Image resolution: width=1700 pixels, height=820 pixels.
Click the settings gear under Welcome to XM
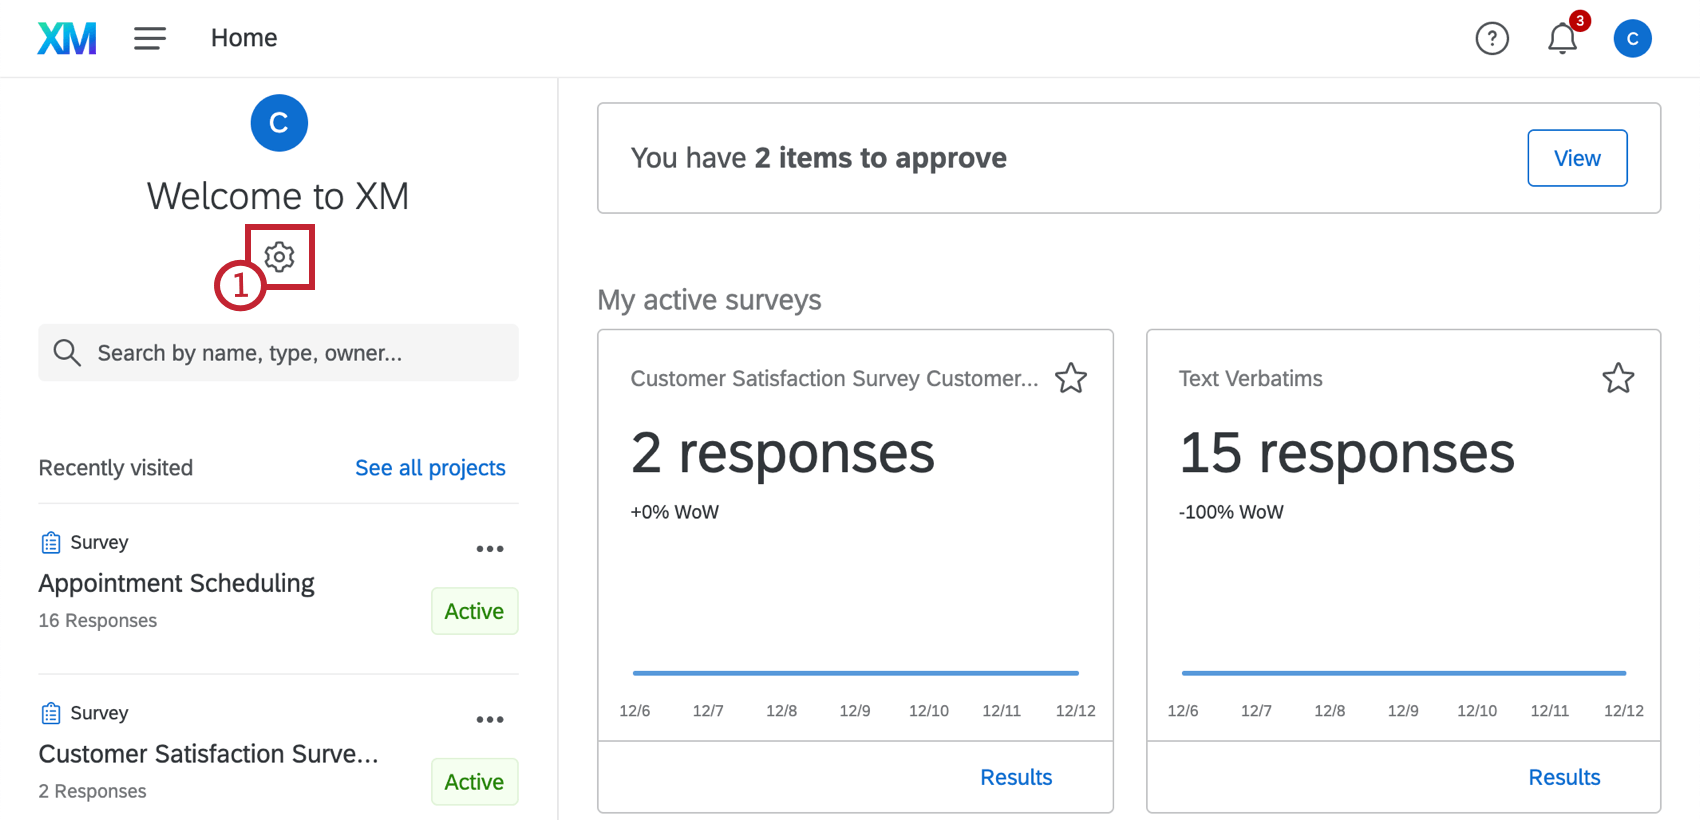point(280,257)
